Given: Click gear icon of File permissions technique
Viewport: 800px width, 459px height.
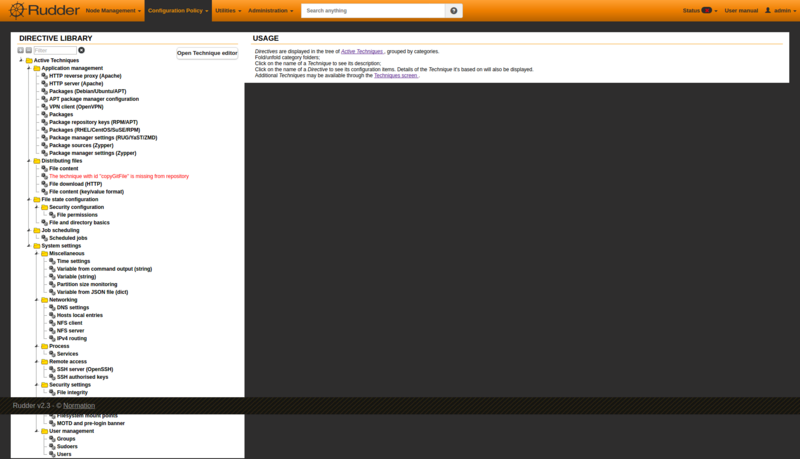Looking at the screenshot, I should pyautogui.click(x=52, y=215).
